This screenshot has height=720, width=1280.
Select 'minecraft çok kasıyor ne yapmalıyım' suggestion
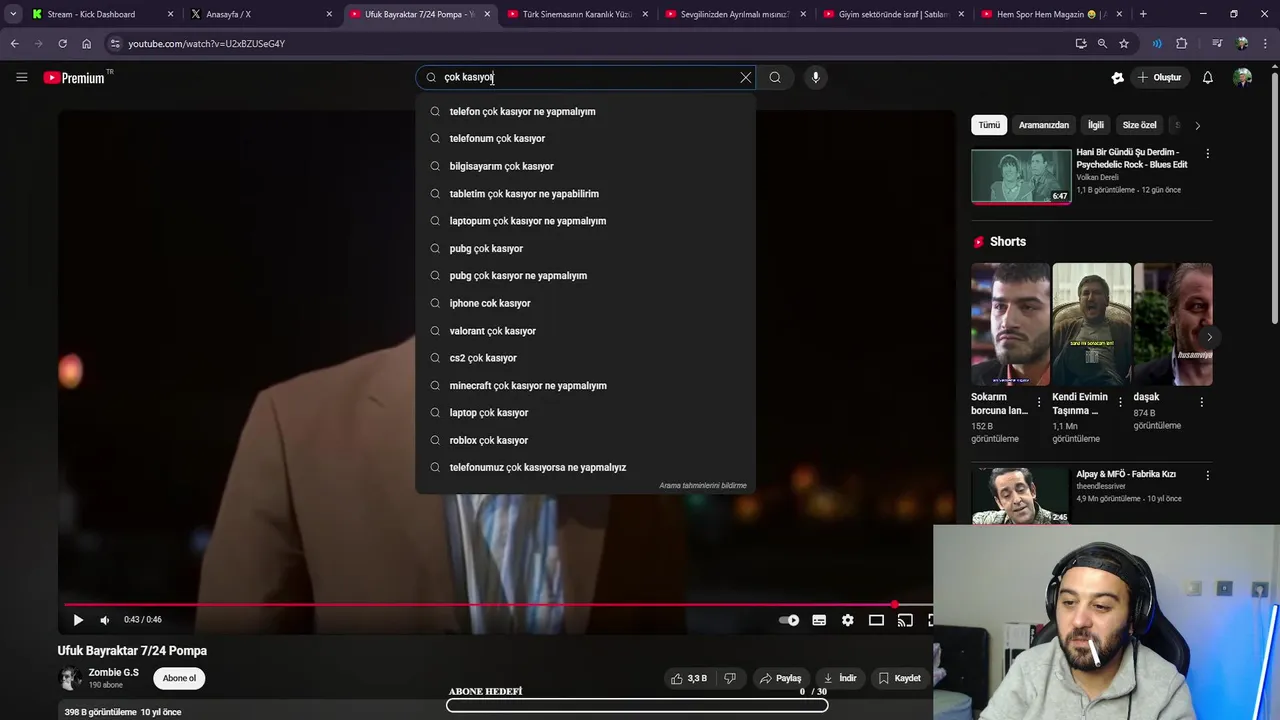585,385
